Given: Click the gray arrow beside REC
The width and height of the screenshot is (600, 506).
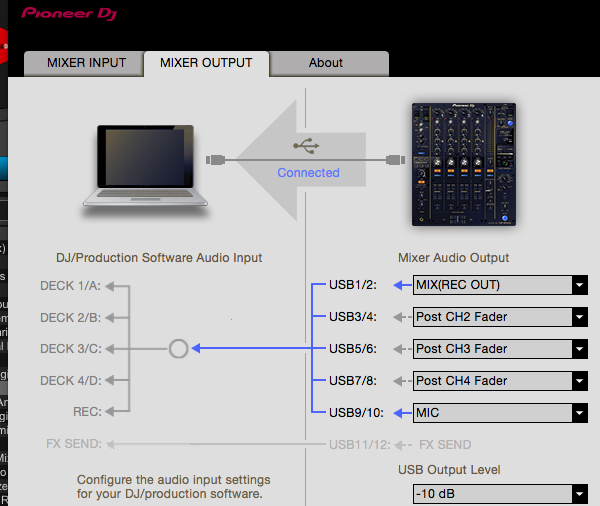Looking at the screenshot, I should 115,411.
